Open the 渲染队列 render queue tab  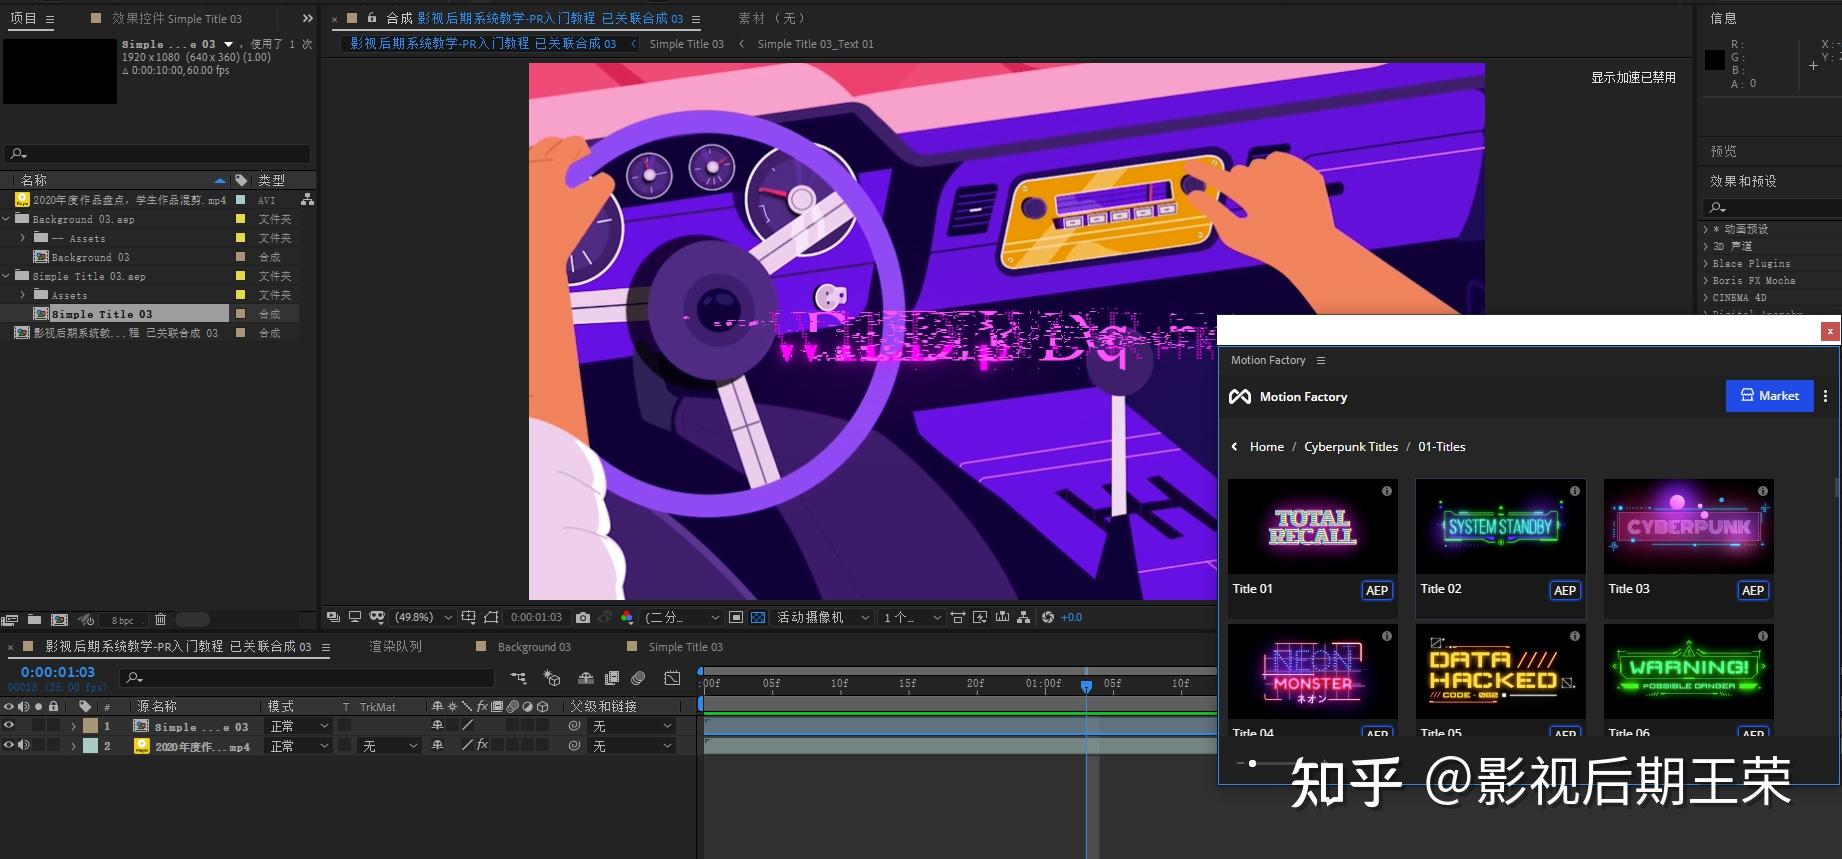click(x=395, y=647)
